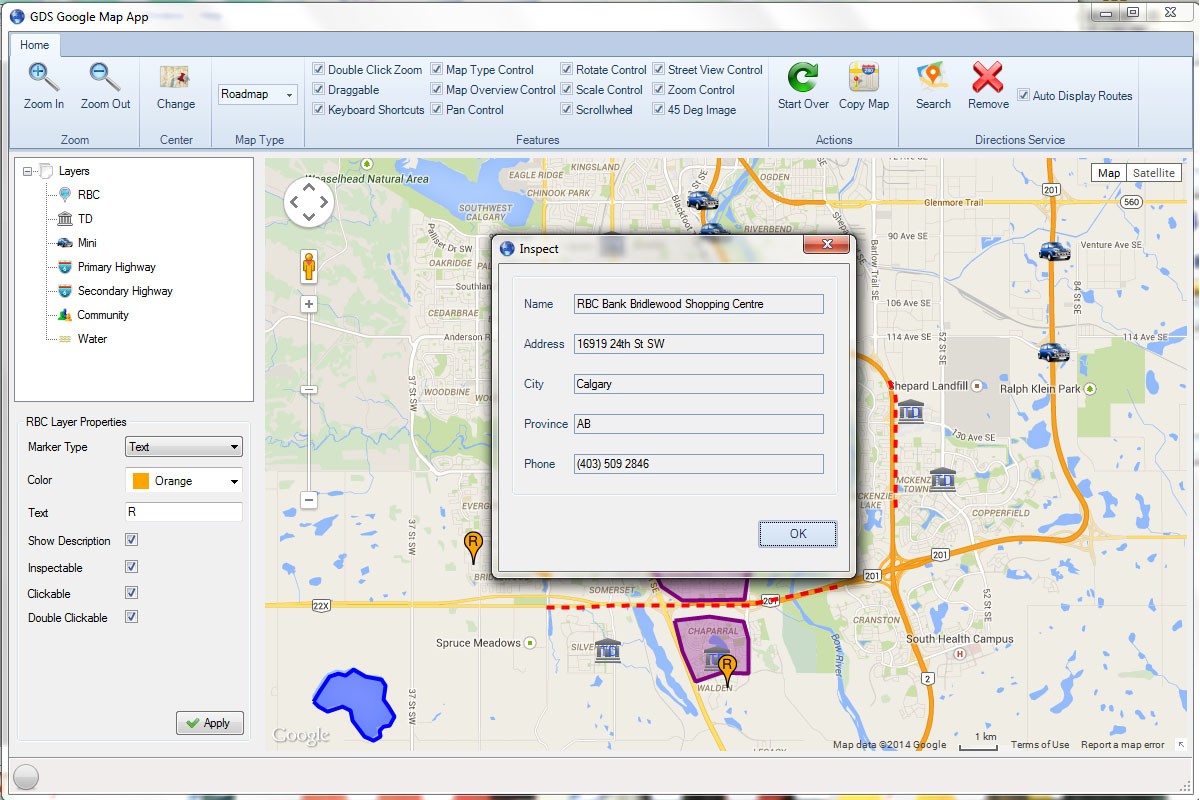Click the bank marker in McKenzie Towne
Image resolution: width=1200 pixels, height=800 pixels.
943,479
